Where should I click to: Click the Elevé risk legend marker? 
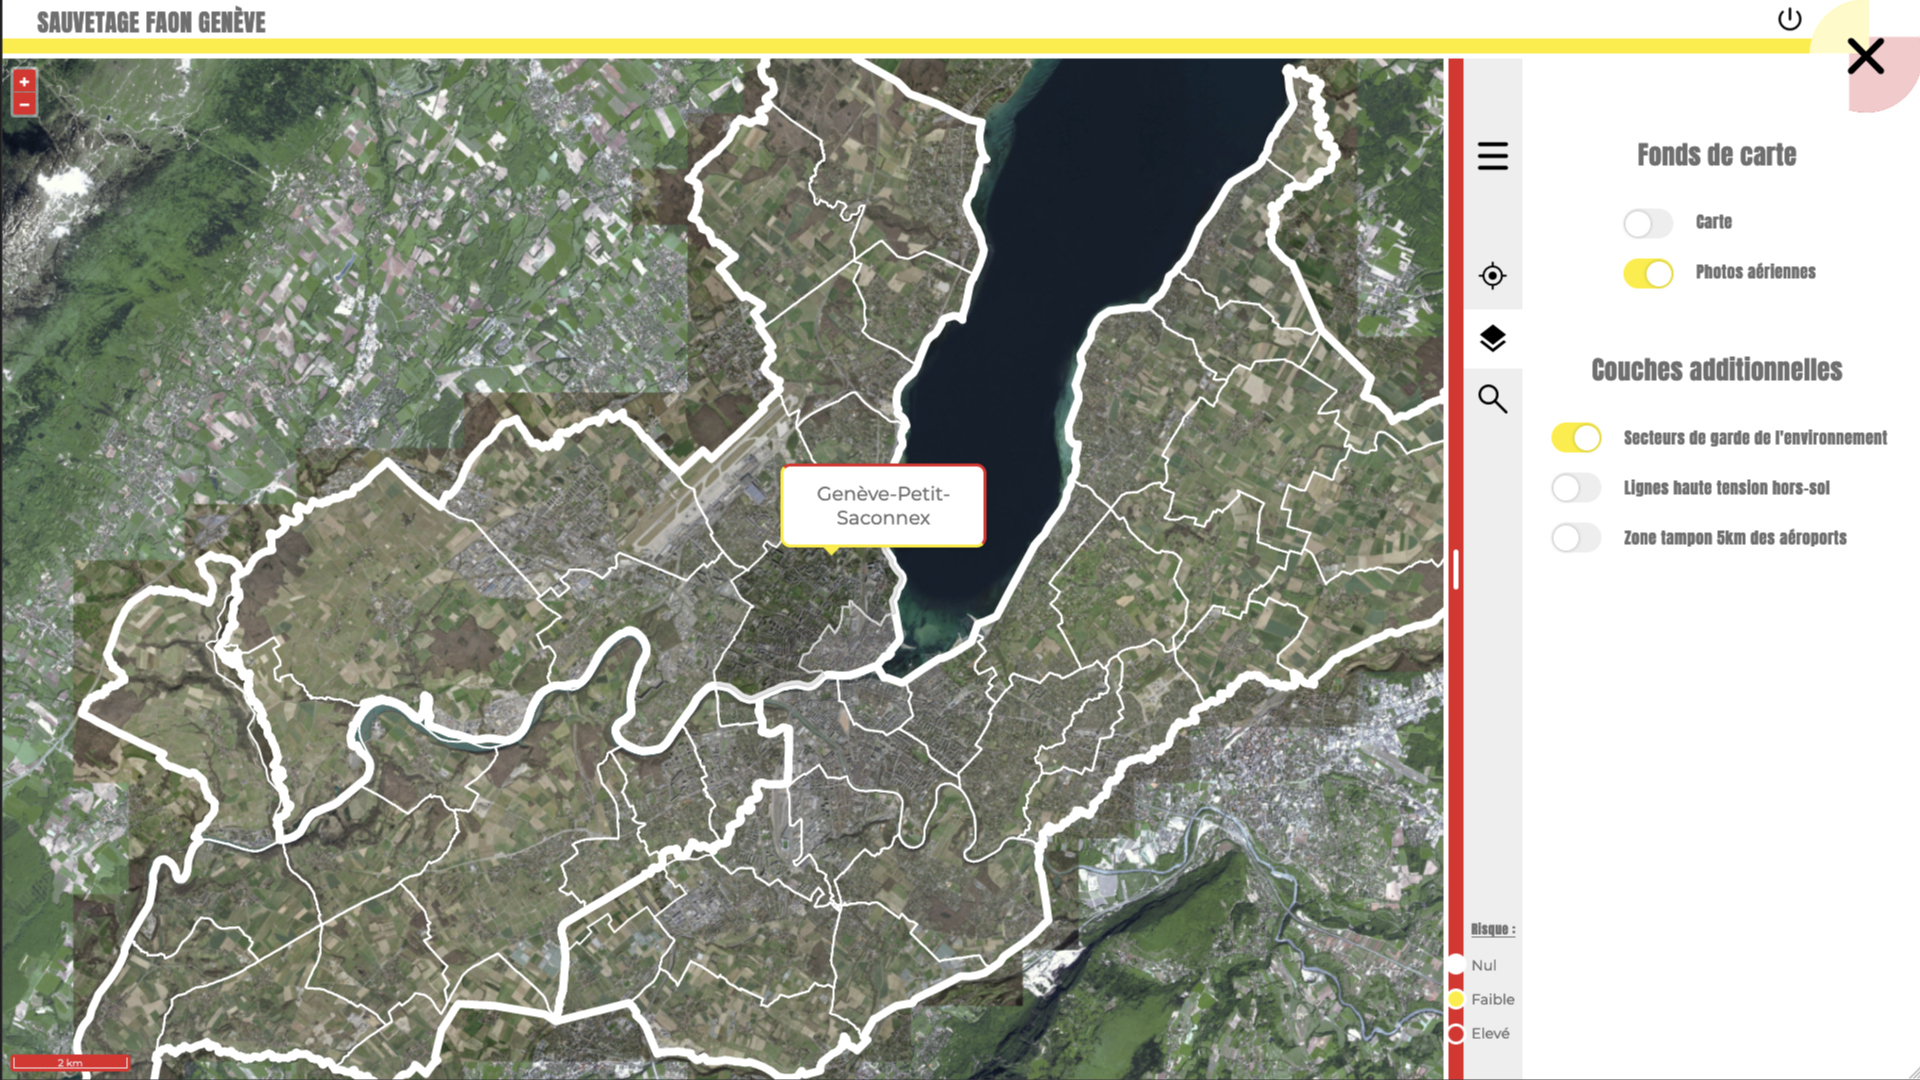pos(1456,1033)
